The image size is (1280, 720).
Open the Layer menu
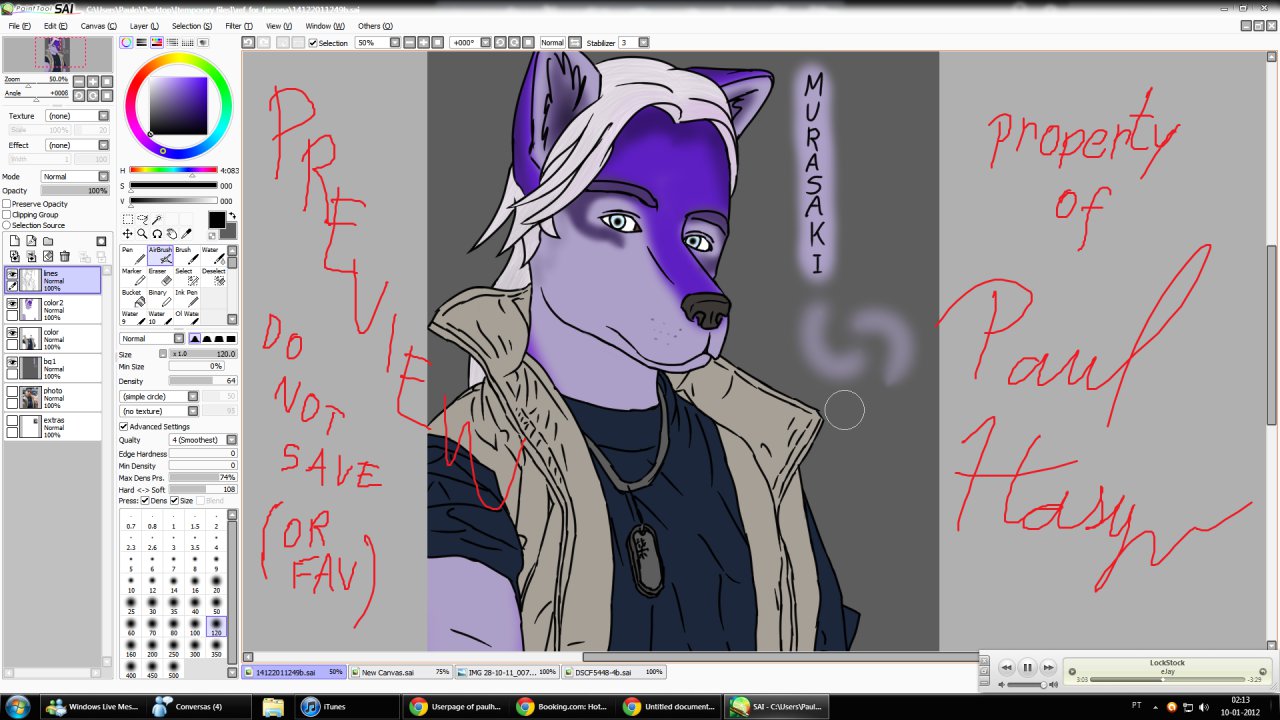point(144,26)
